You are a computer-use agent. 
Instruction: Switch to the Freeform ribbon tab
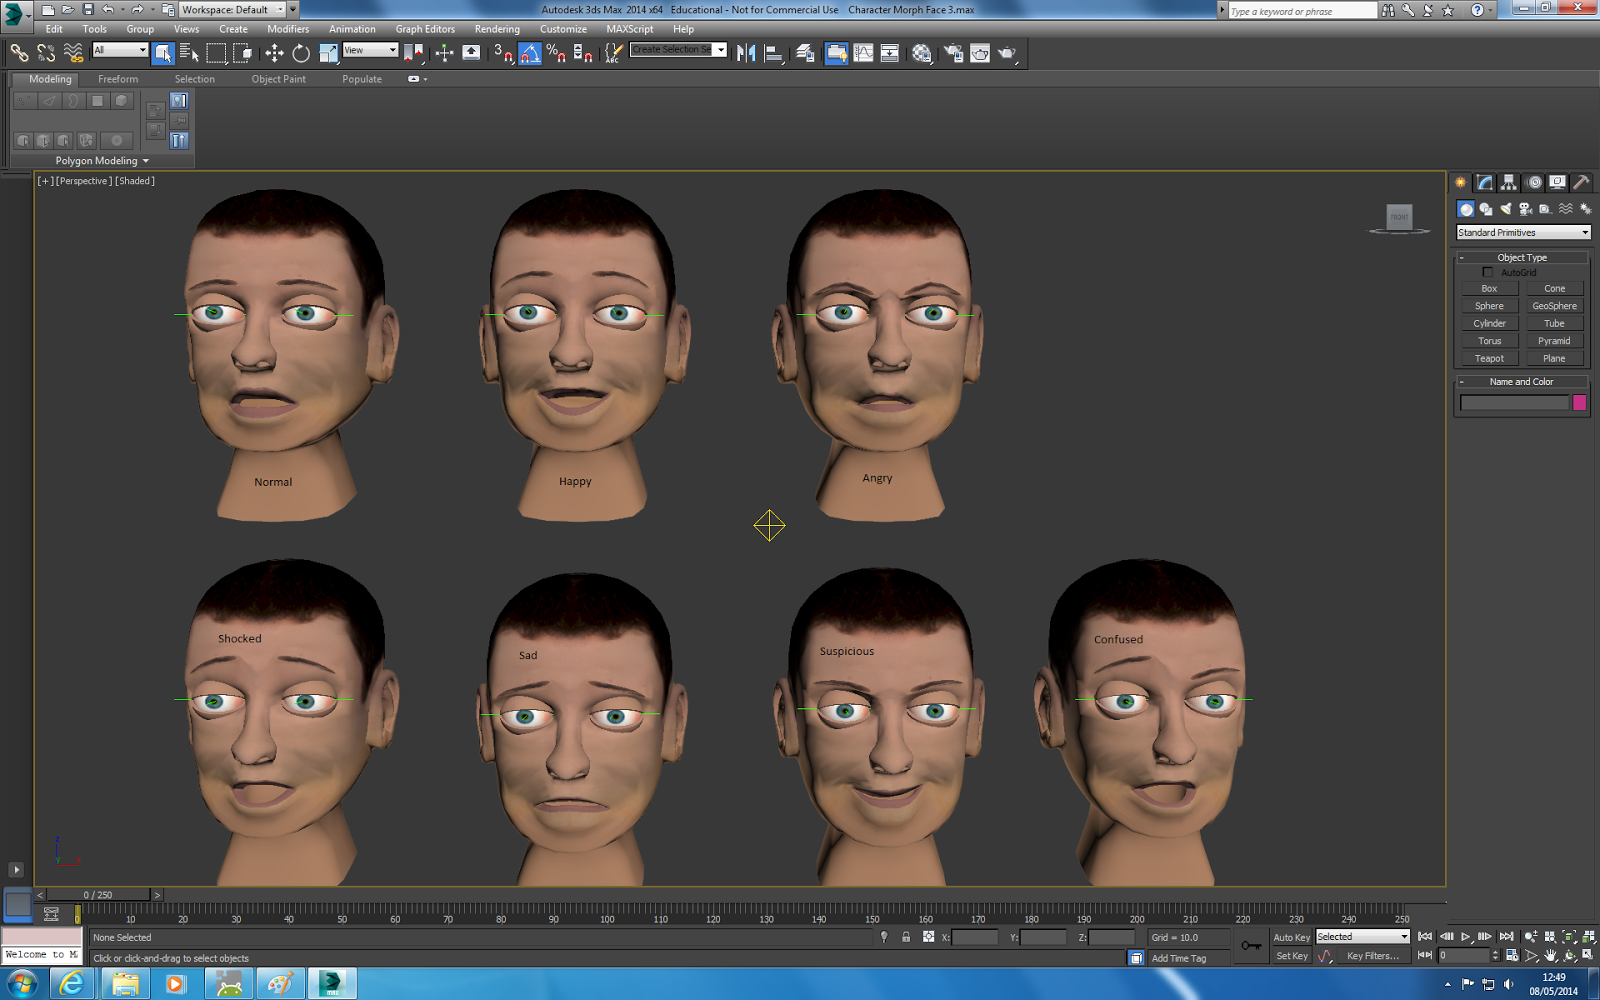(x=118, y=79)
